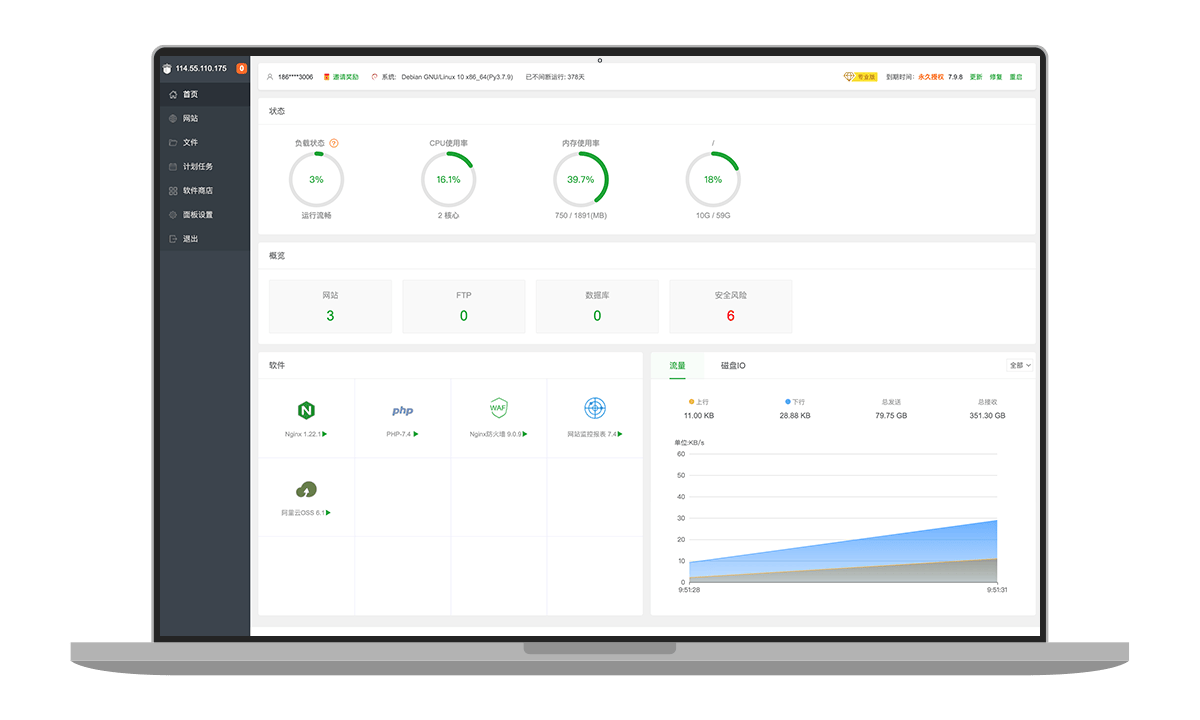Click the 退出 logout sidebar item
This screenshot has height=720, width=1200.
[205, 238]
